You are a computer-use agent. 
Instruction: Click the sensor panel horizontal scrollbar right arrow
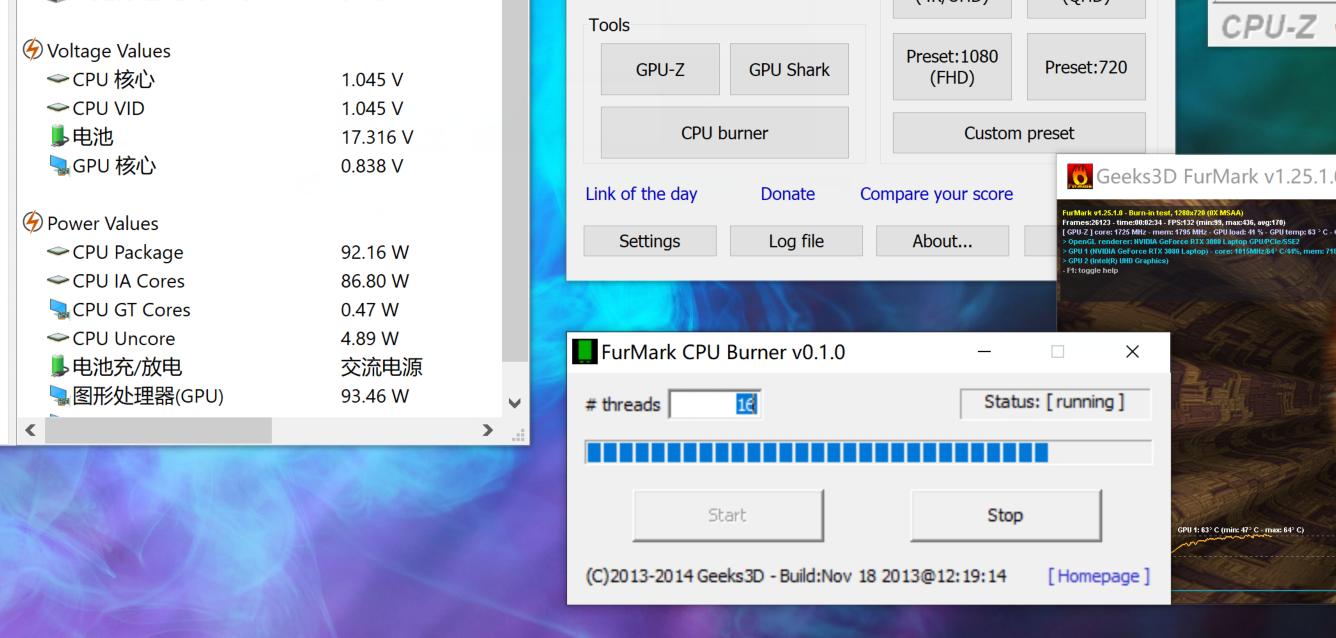coord(488,431)
